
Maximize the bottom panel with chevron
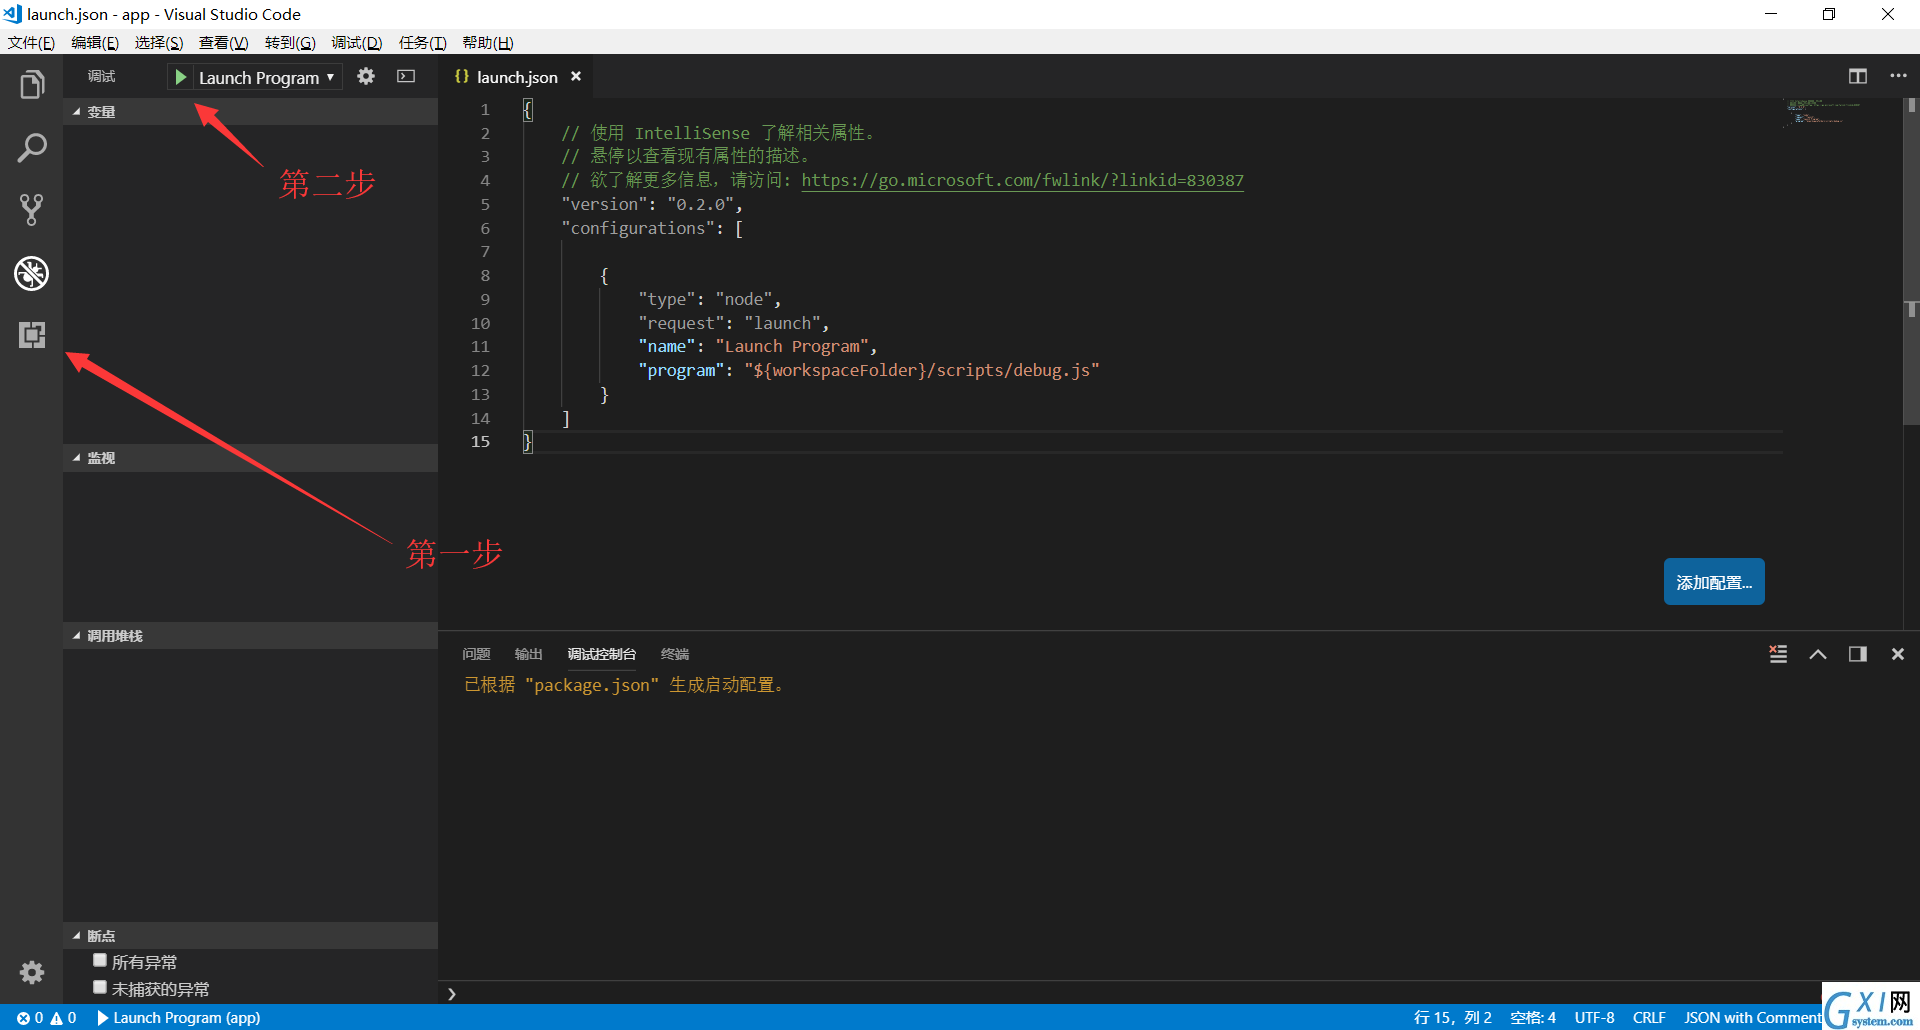[1818, 654]
